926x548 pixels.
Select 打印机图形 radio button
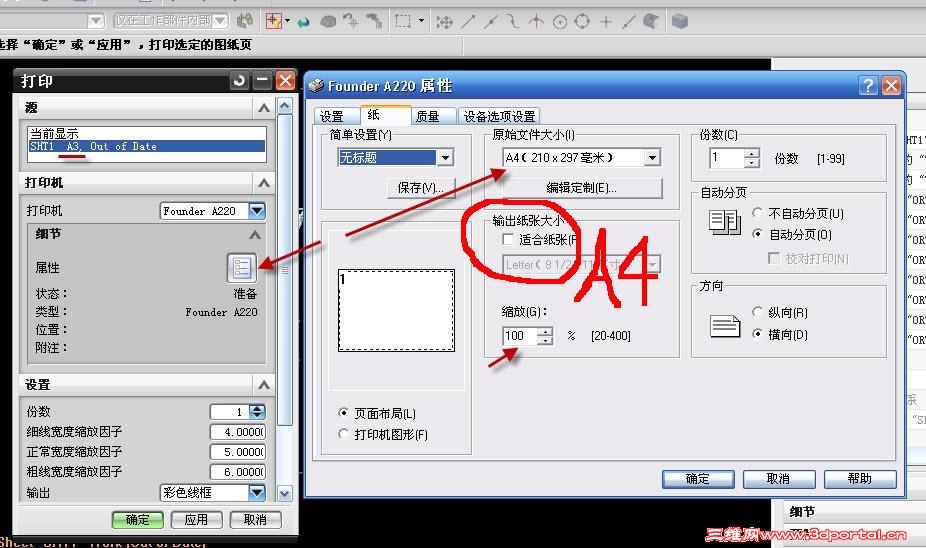pos(343,434)
